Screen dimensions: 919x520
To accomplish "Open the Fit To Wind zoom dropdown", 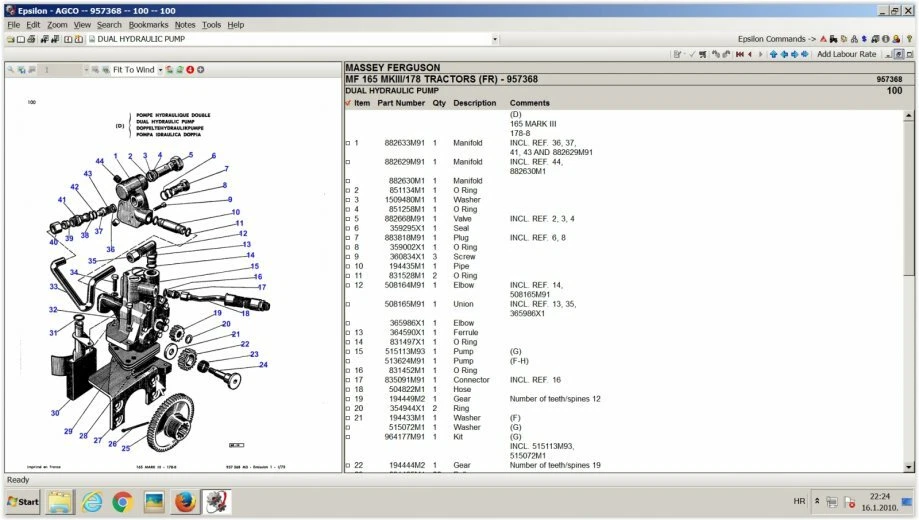I will tap(160, 70).
